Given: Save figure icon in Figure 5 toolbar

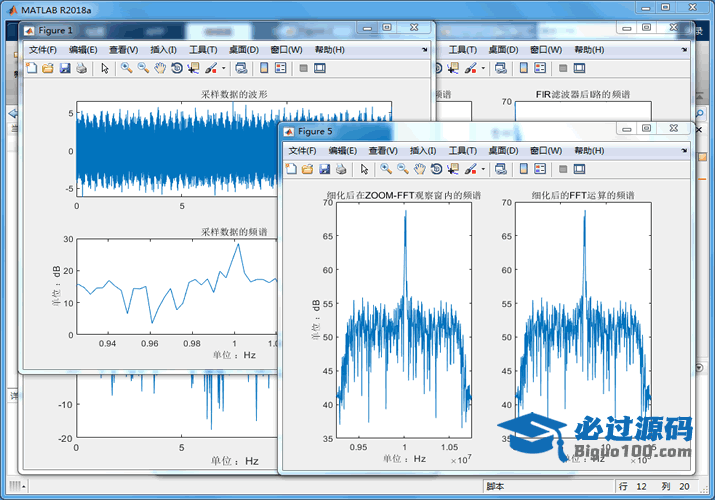Looking at the screenshot, I should tap(324, 169).
